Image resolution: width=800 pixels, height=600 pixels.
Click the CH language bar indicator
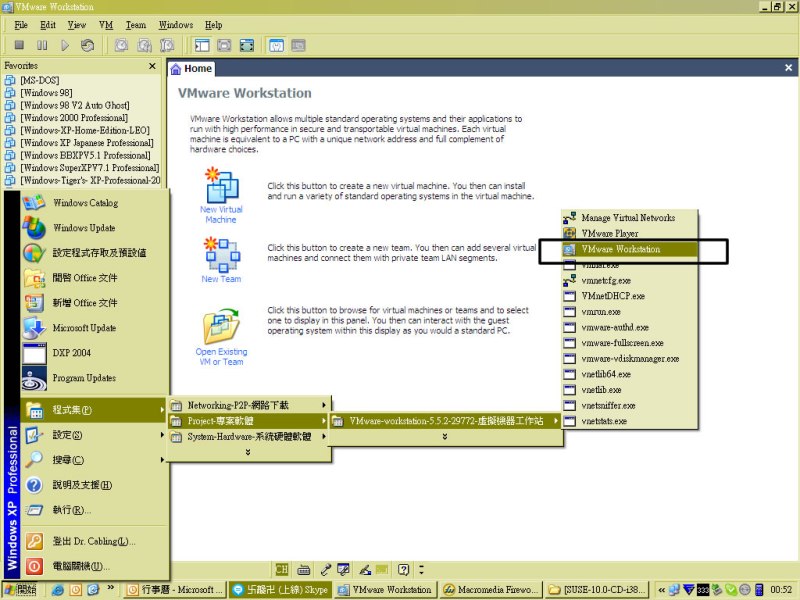pos(282,569)
